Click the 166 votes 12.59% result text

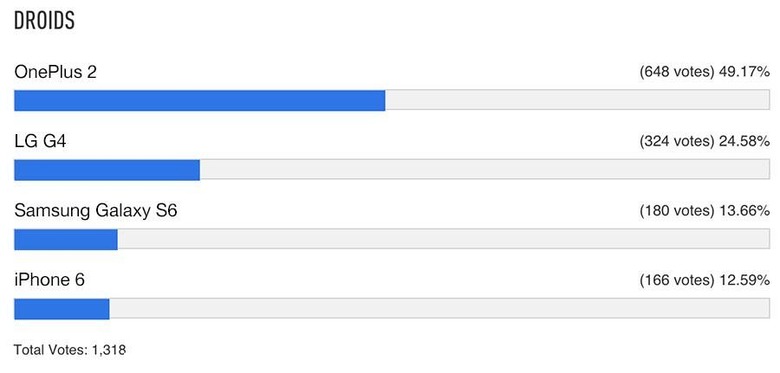pyautogui.click(x=704, y=281)
